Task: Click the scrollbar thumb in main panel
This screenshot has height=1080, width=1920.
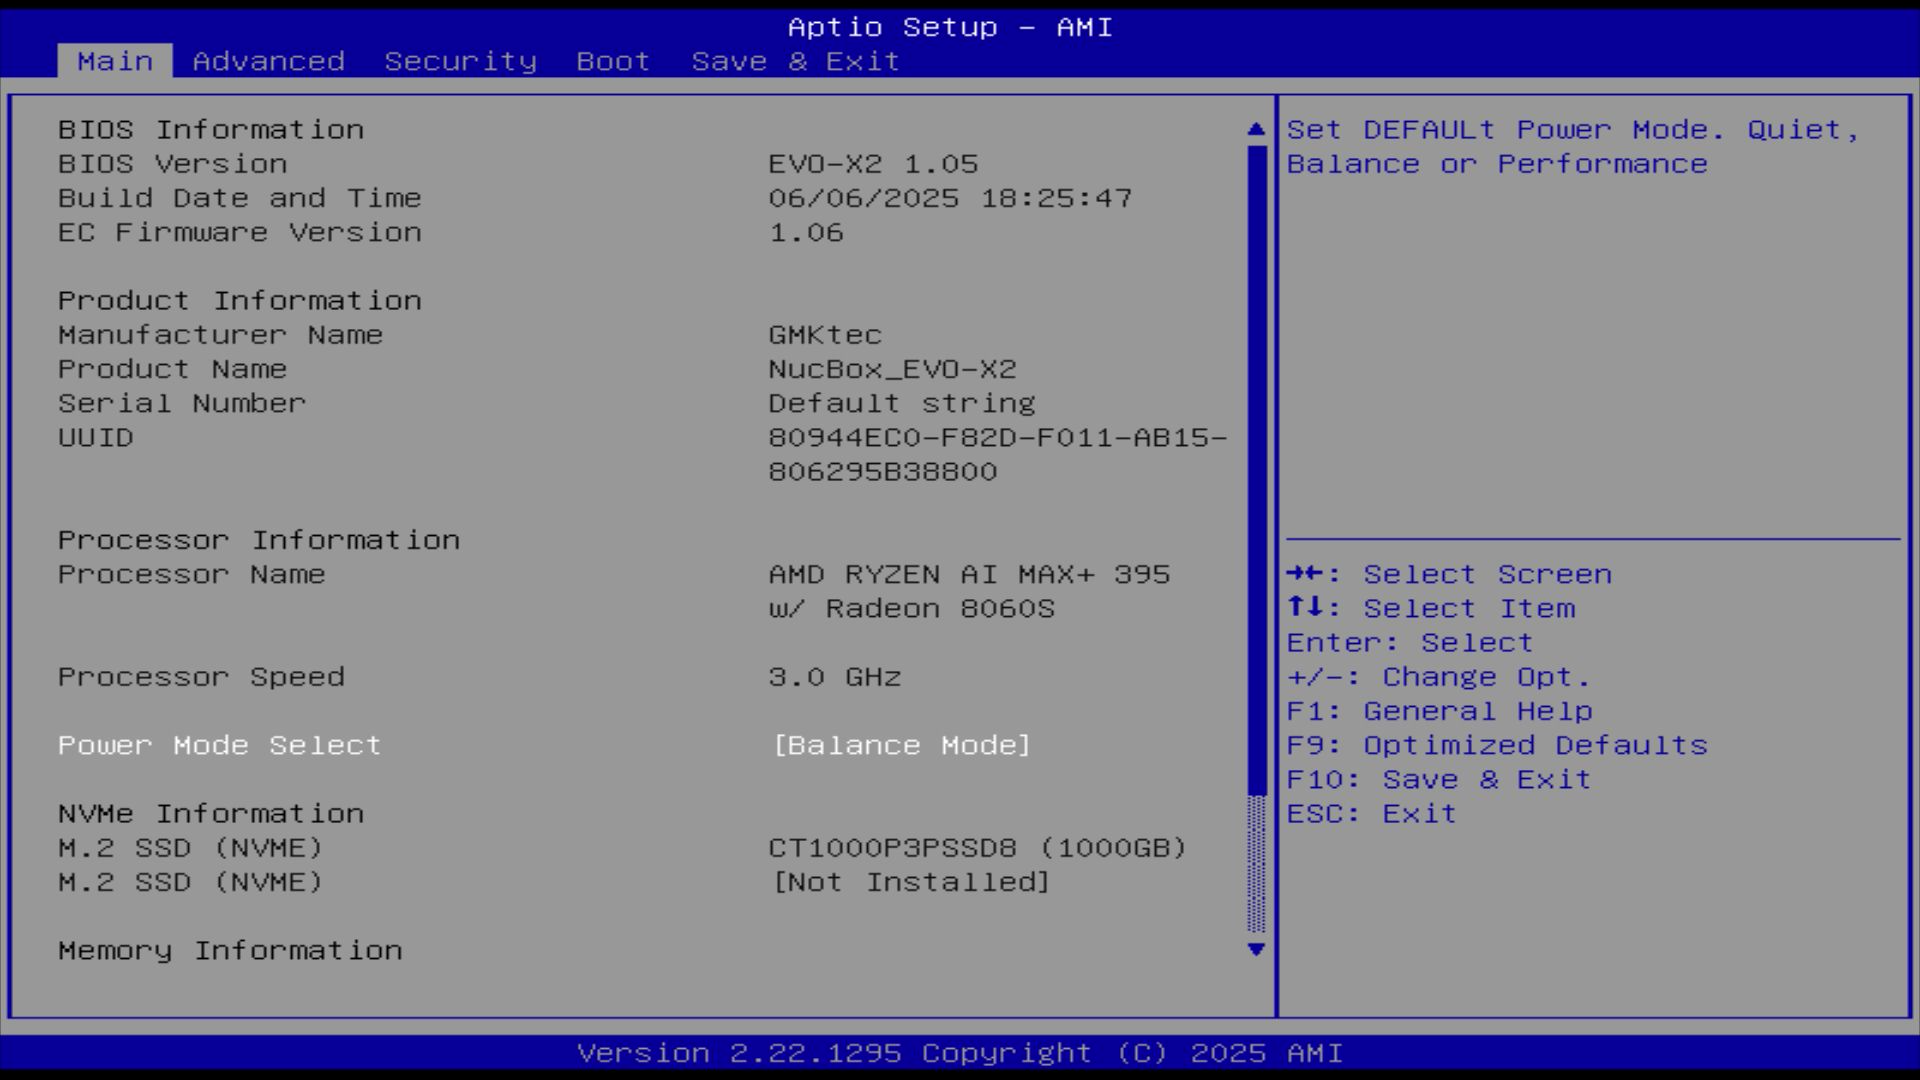Action: (x=1256, y=470)
